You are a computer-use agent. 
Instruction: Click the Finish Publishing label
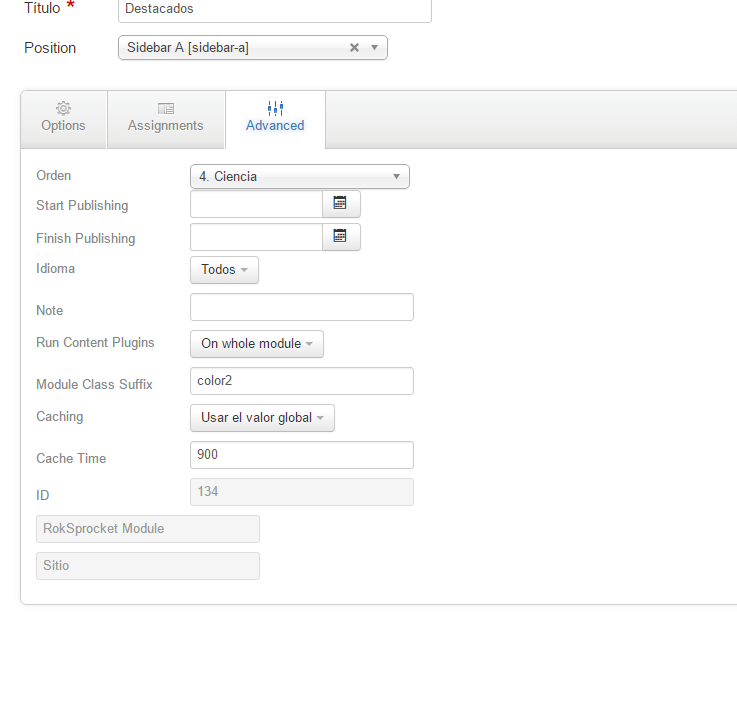86,238
